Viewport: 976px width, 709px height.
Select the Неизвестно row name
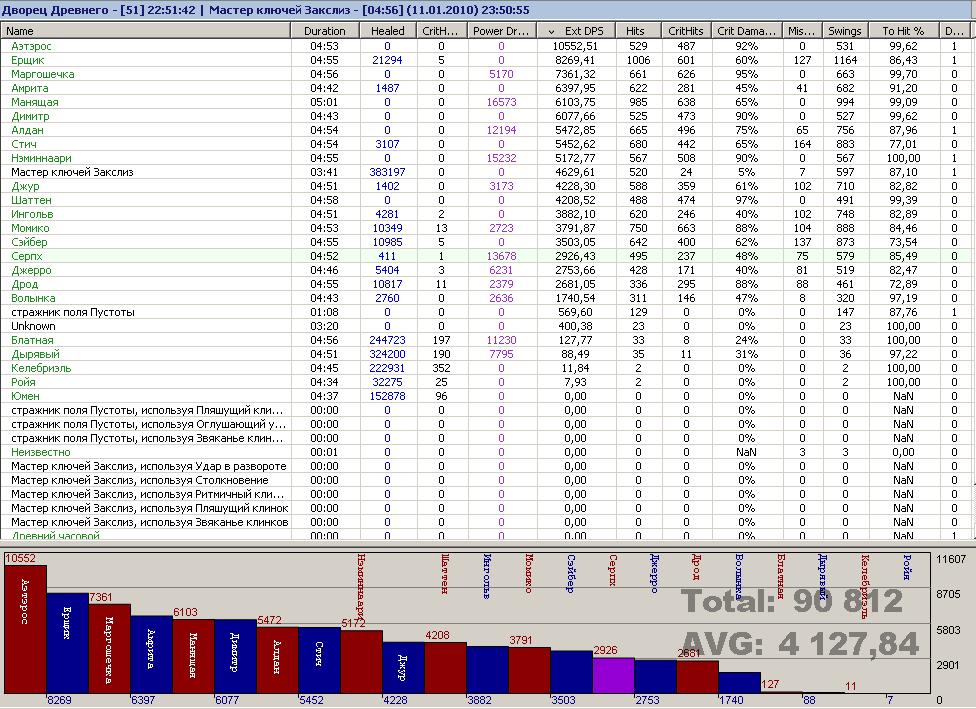coord(40,453)
